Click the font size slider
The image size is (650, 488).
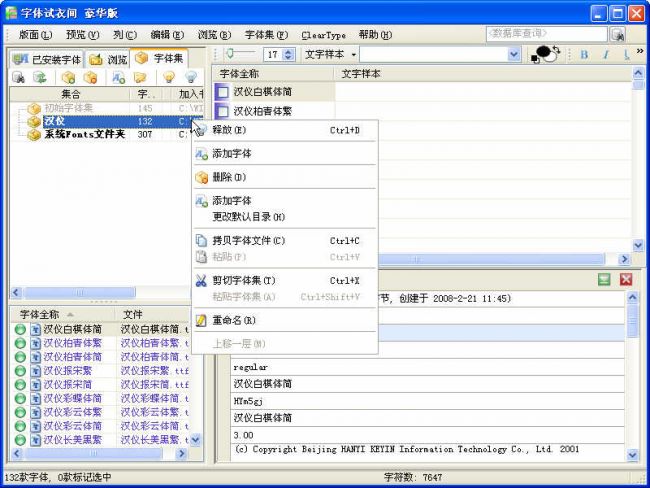pyautogui.click(x=238, y=55)
